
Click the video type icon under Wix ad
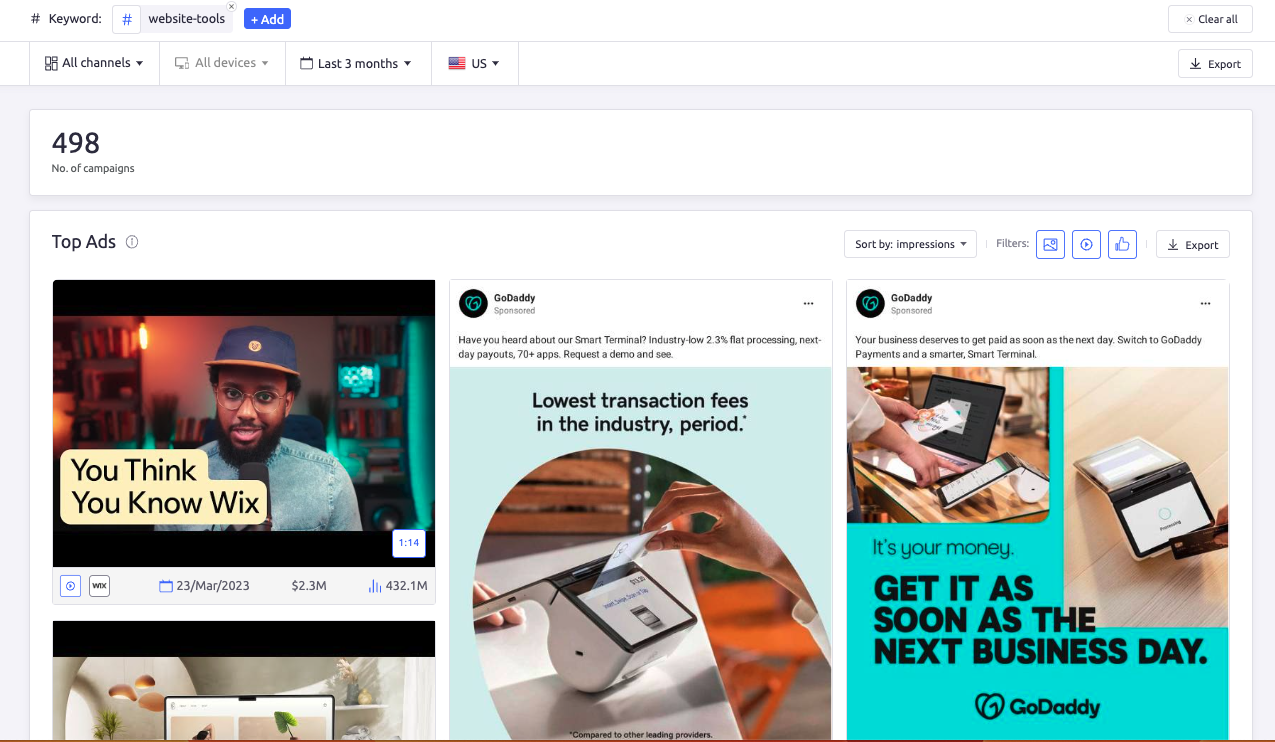pyautogui.click(x=70, y=586)
